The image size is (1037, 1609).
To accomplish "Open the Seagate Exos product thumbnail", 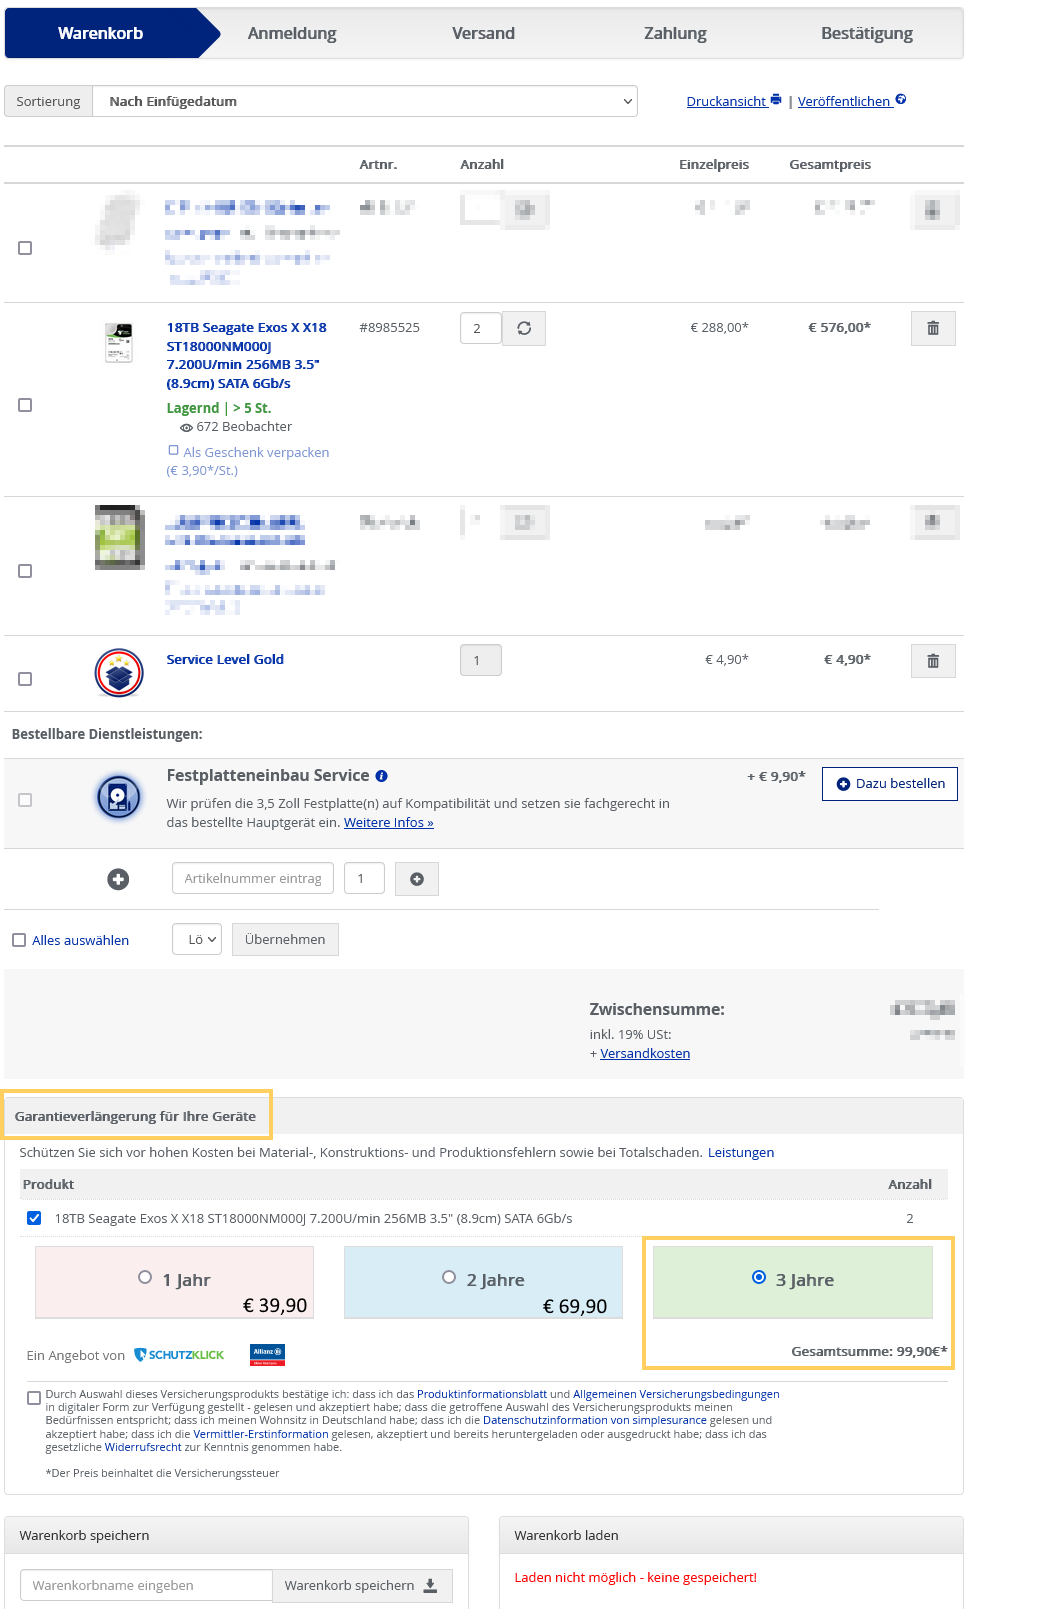I will tap(119, 343).
